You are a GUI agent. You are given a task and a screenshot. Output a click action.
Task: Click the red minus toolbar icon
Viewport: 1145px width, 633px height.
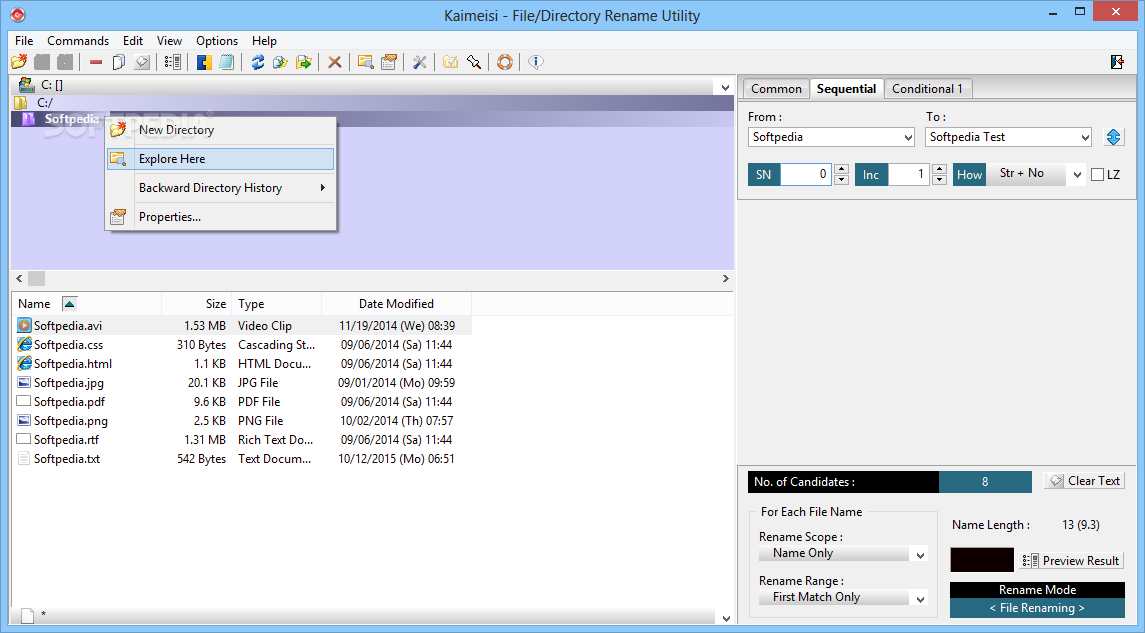point(96,62)
